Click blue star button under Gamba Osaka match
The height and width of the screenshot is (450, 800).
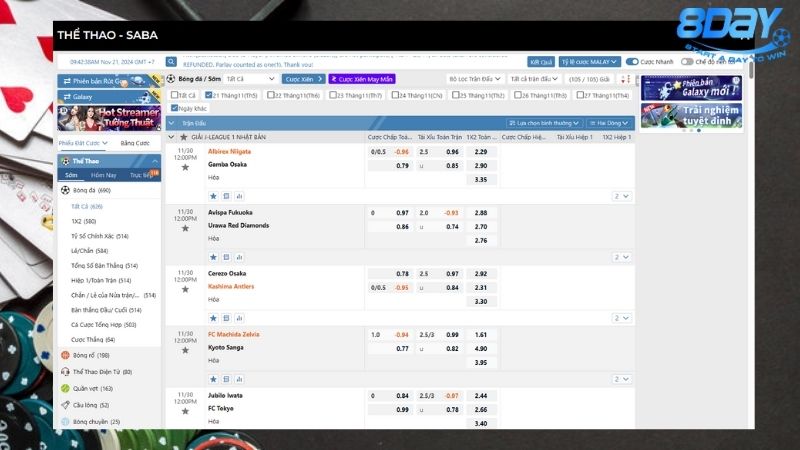pyautogui.click(x=213, y=196)
